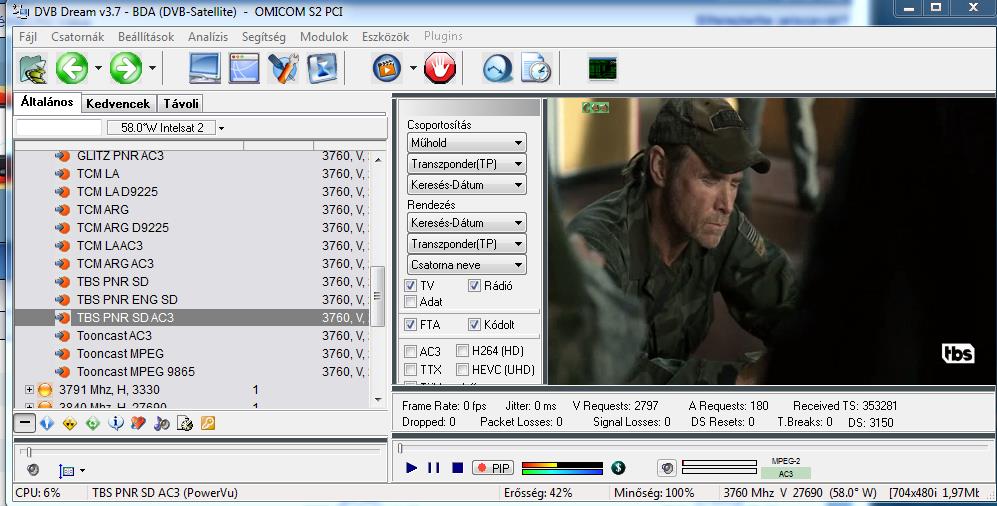Uncheck the Kódolt checkbox

[474, 324]
